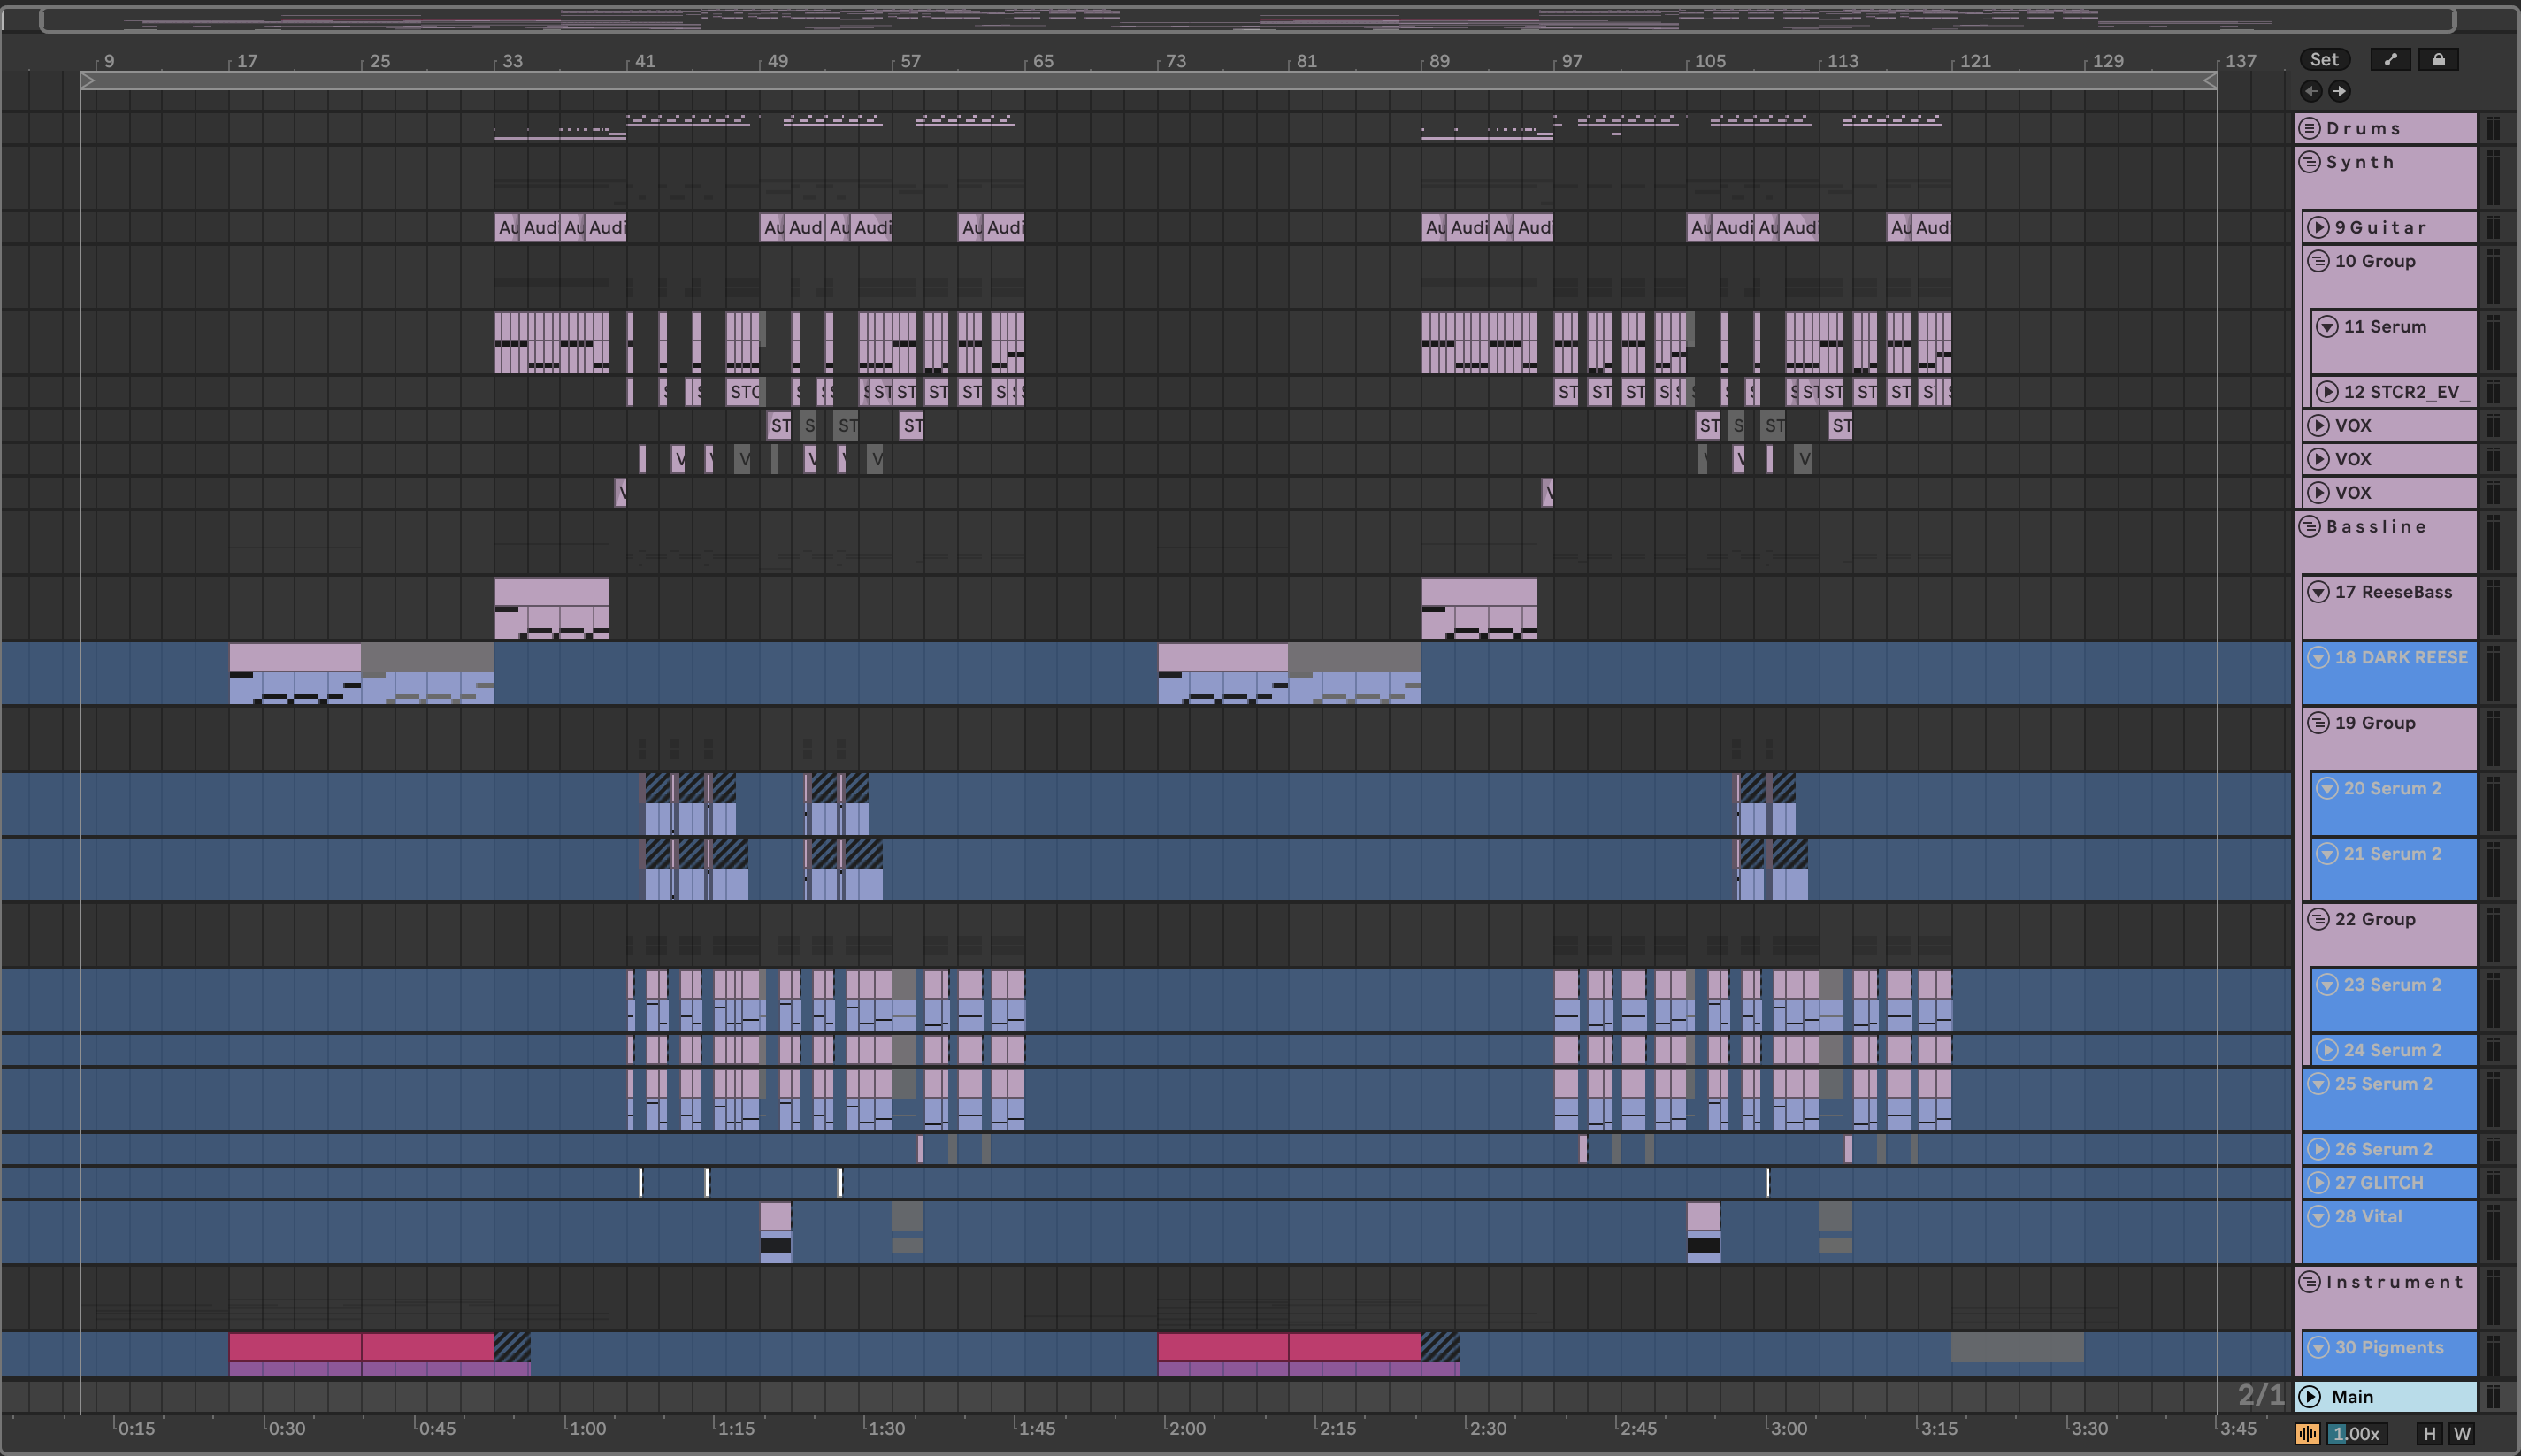Viewport: 2521px width, 1456px height.
Task: Jump to previous locator with left arrow
Action: (x=2311, y=91)
